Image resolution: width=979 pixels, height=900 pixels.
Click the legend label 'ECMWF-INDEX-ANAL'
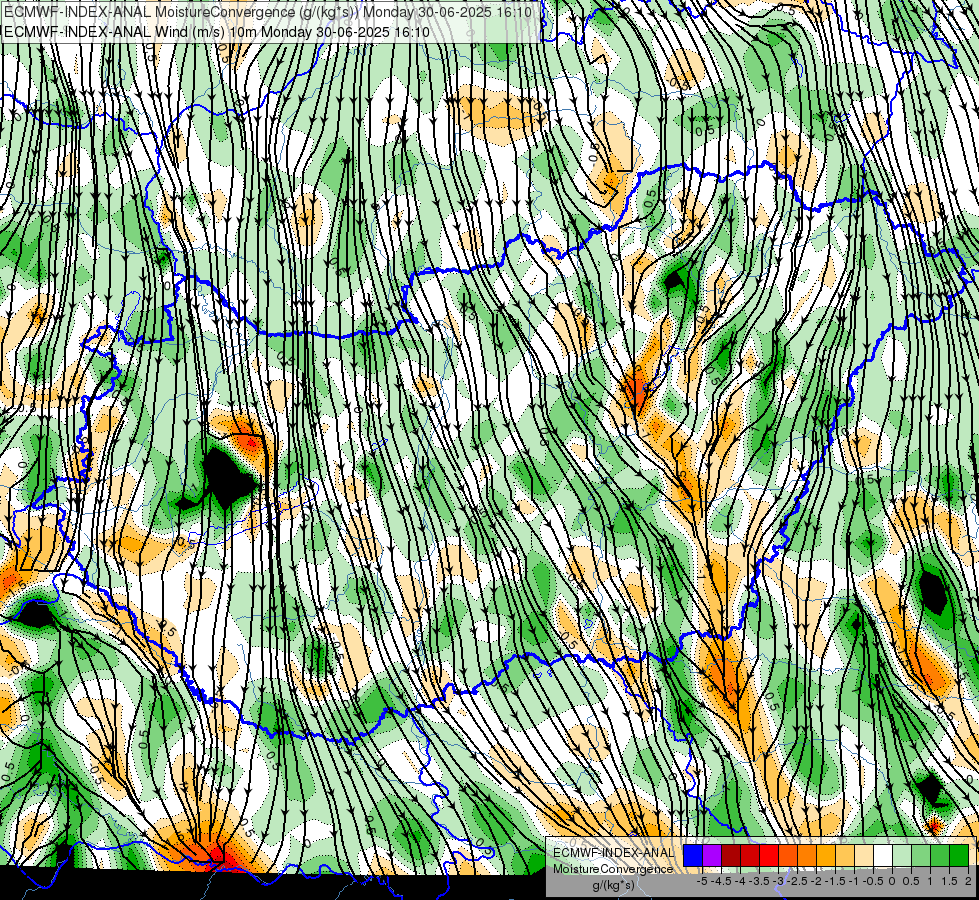[x=613, y=853]
